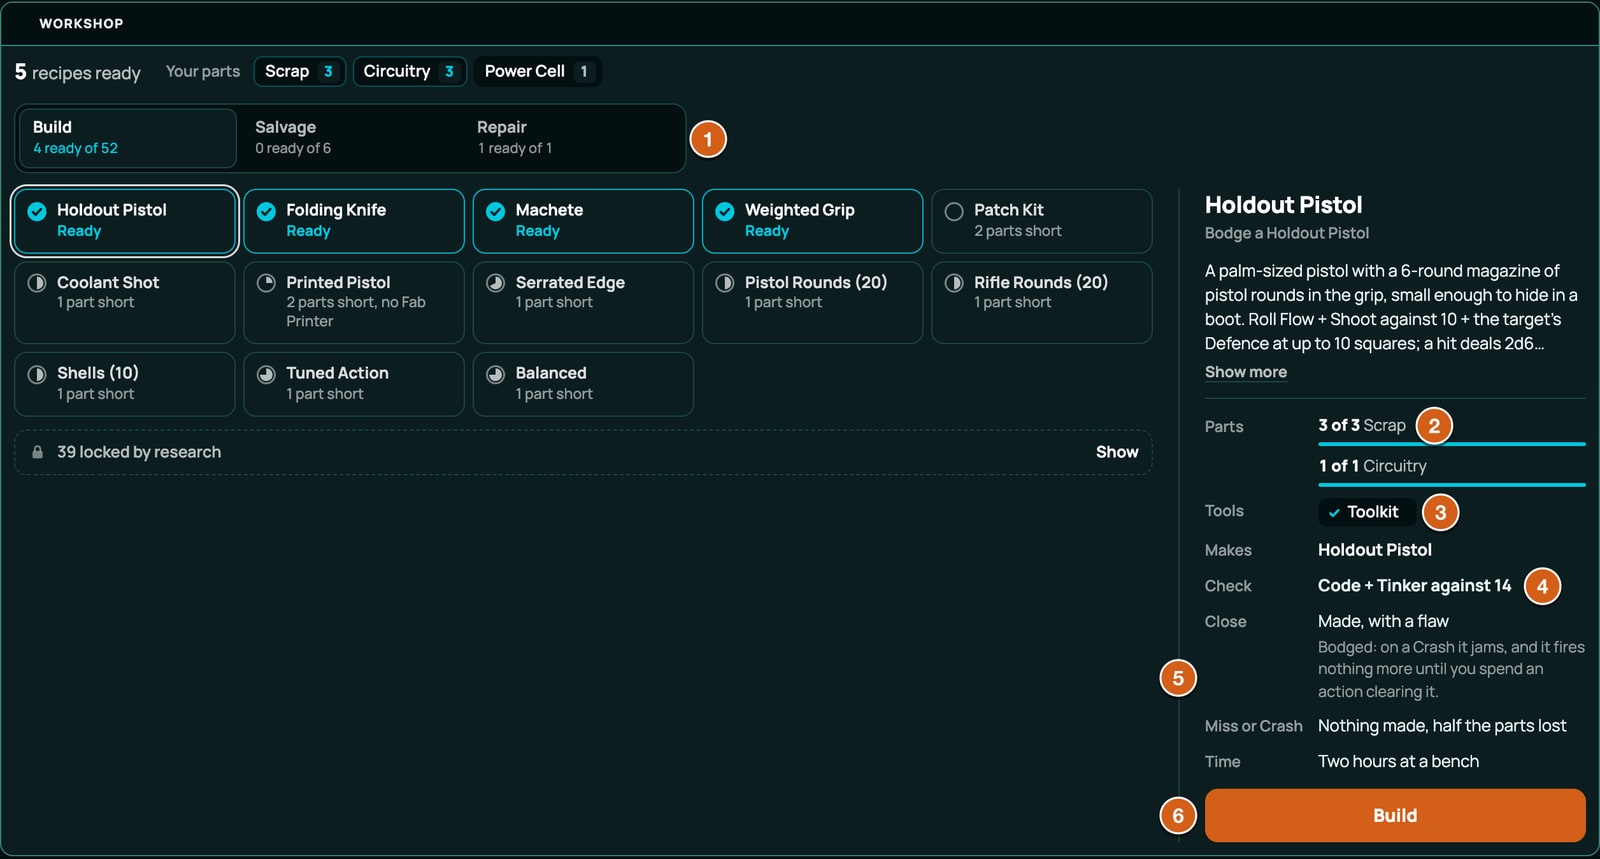Click the Rifle Rounds (20) progress icon
This screenshot has height=859, width=1600.
tap(954, 283)
